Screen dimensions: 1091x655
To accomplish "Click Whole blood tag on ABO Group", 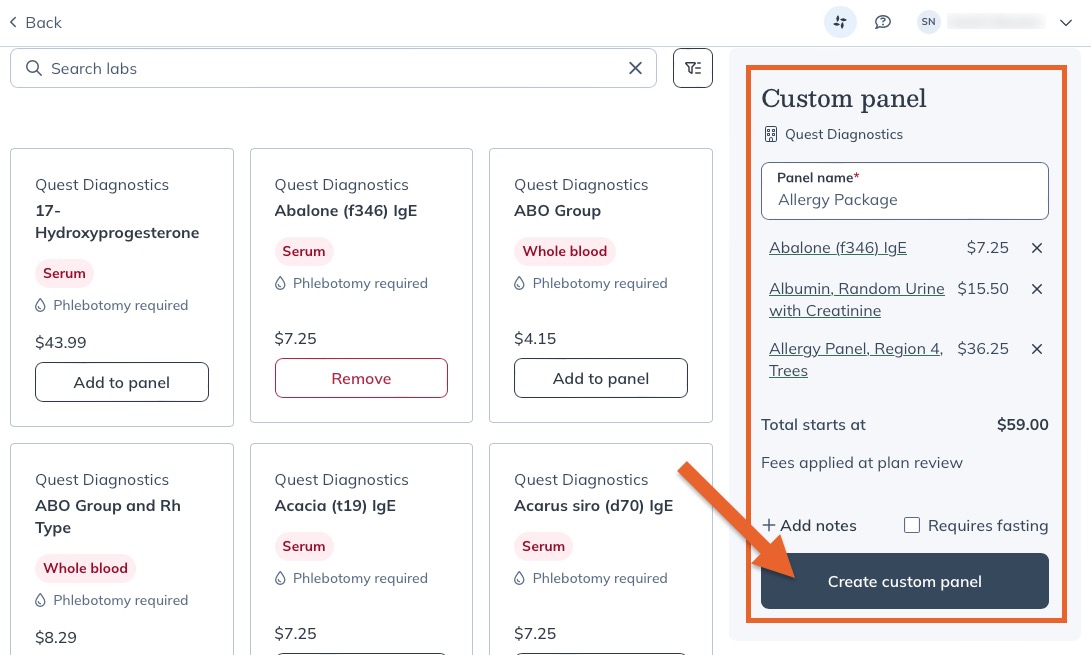I will click(x=564, y=251).
